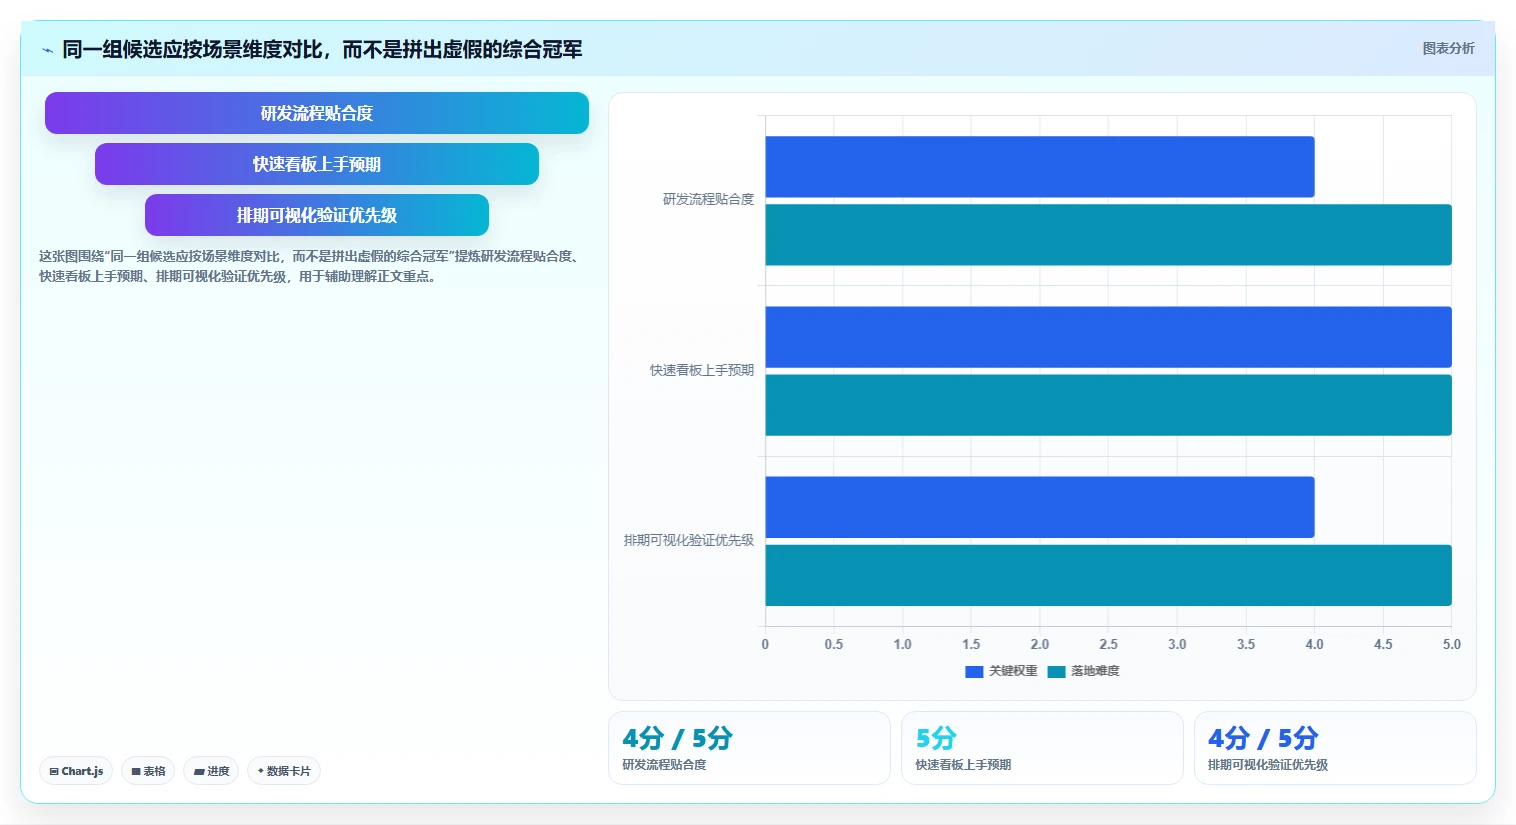Open the 研发流程贴合度 stat card
The height and width of the screenshot is (825, 1516).
[749, 748]
